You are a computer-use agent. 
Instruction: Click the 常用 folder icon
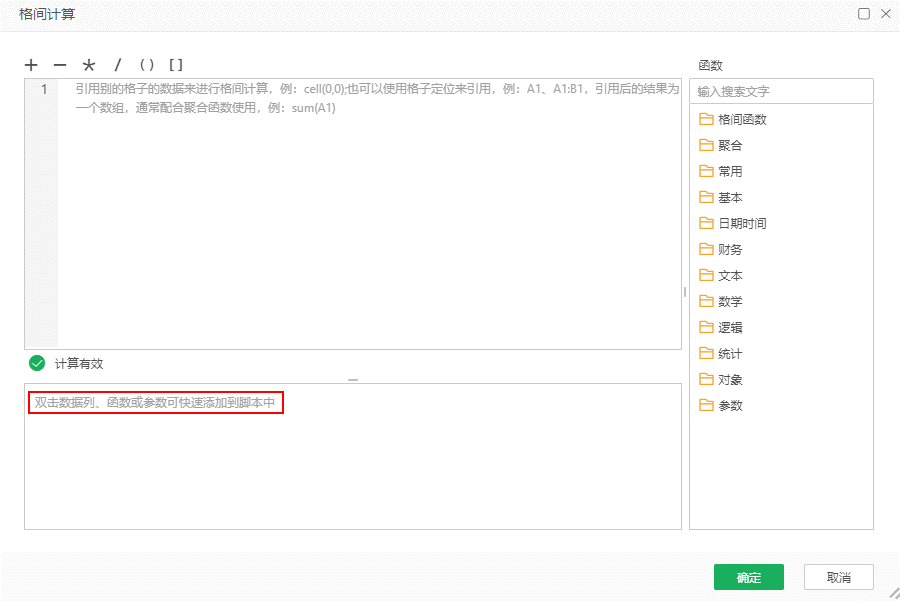(x=706, y=170)
